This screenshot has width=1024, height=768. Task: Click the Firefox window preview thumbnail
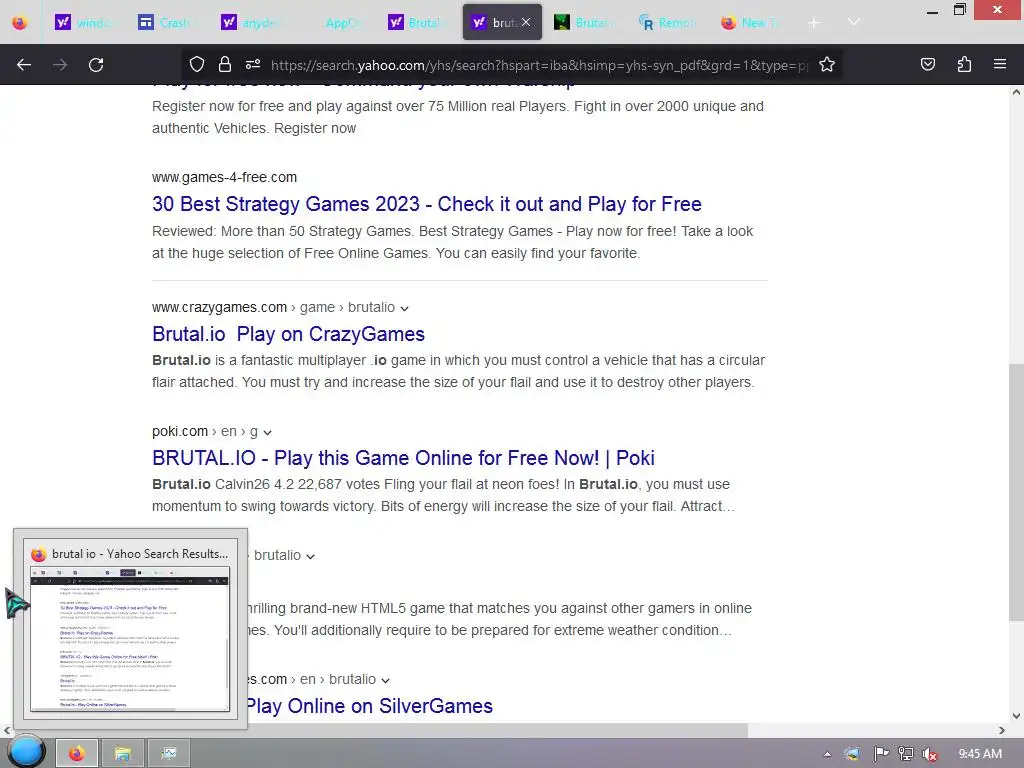[x=130, y=639]
